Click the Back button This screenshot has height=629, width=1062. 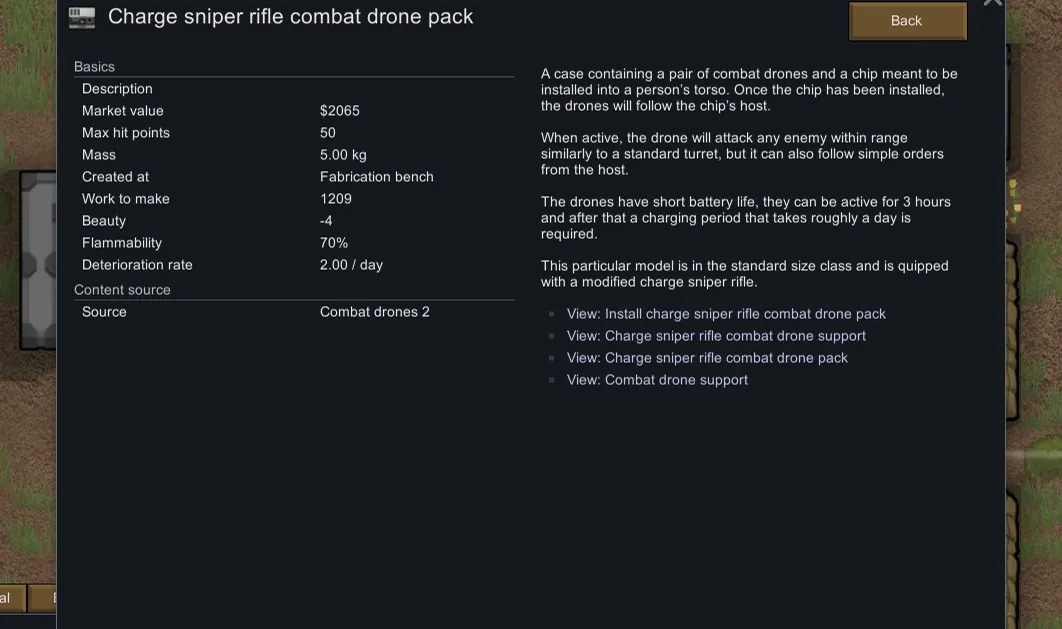pos(907,21)
